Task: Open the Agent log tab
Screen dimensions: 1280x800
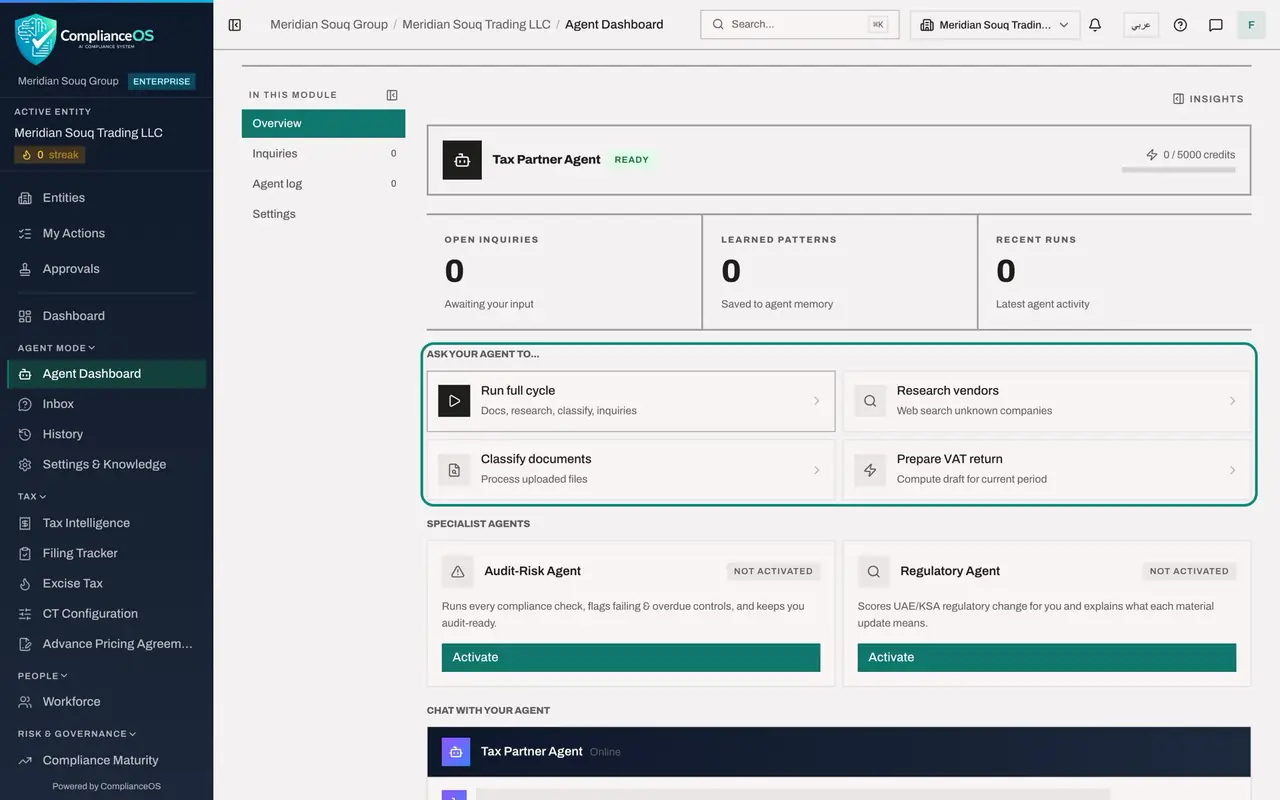Action: [x=323, y=184]
